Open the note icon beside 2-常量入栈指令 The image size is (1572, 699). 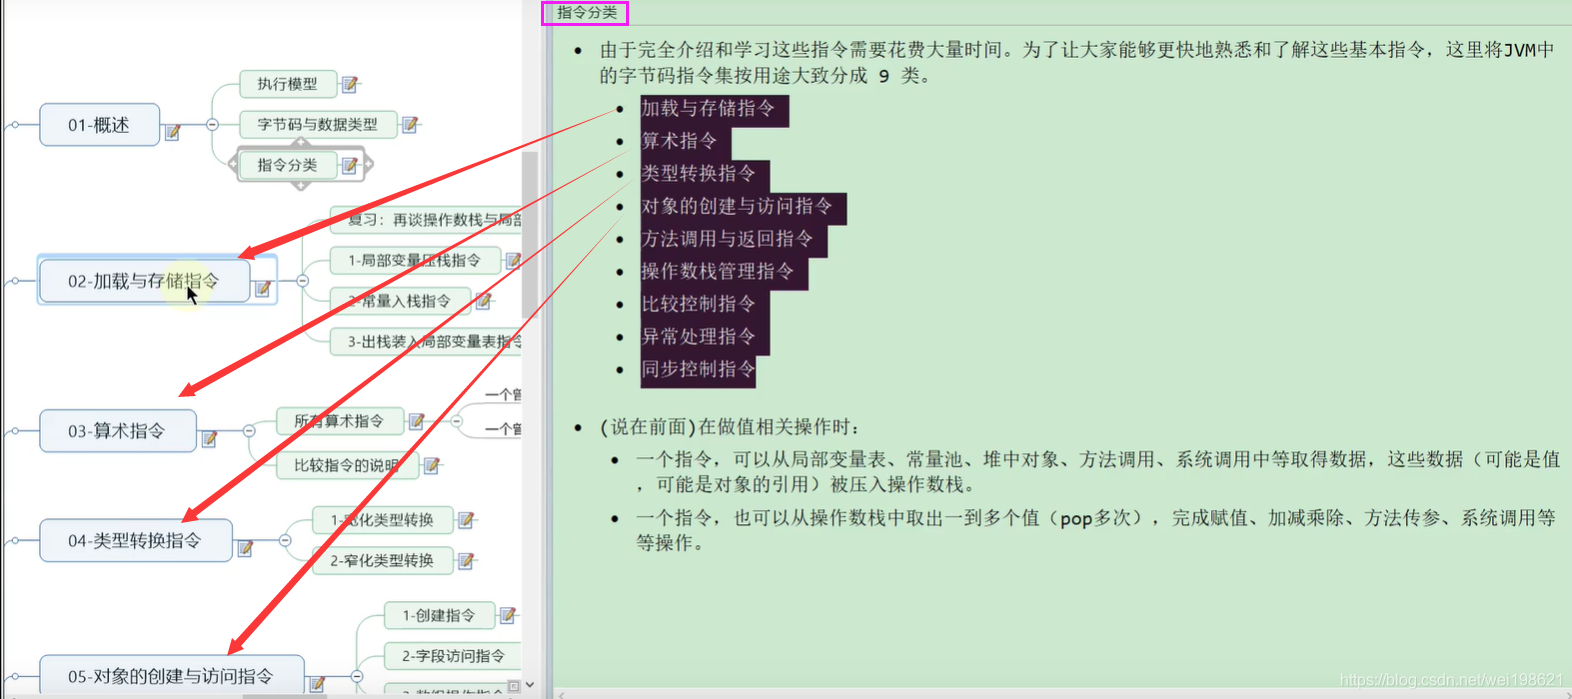pos(483,300)
